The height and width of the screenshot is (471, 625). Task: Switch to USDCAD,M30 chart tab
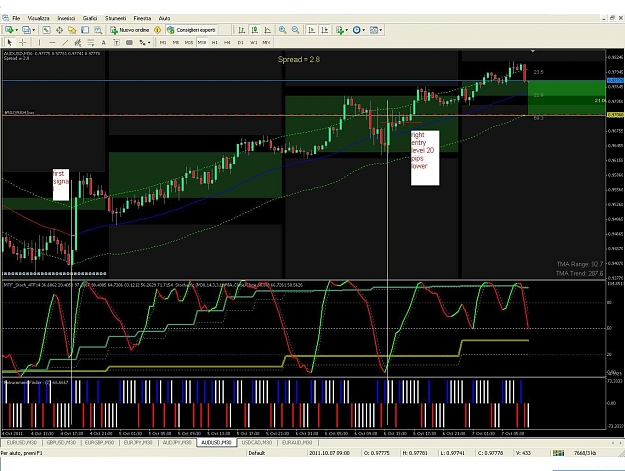257,443
